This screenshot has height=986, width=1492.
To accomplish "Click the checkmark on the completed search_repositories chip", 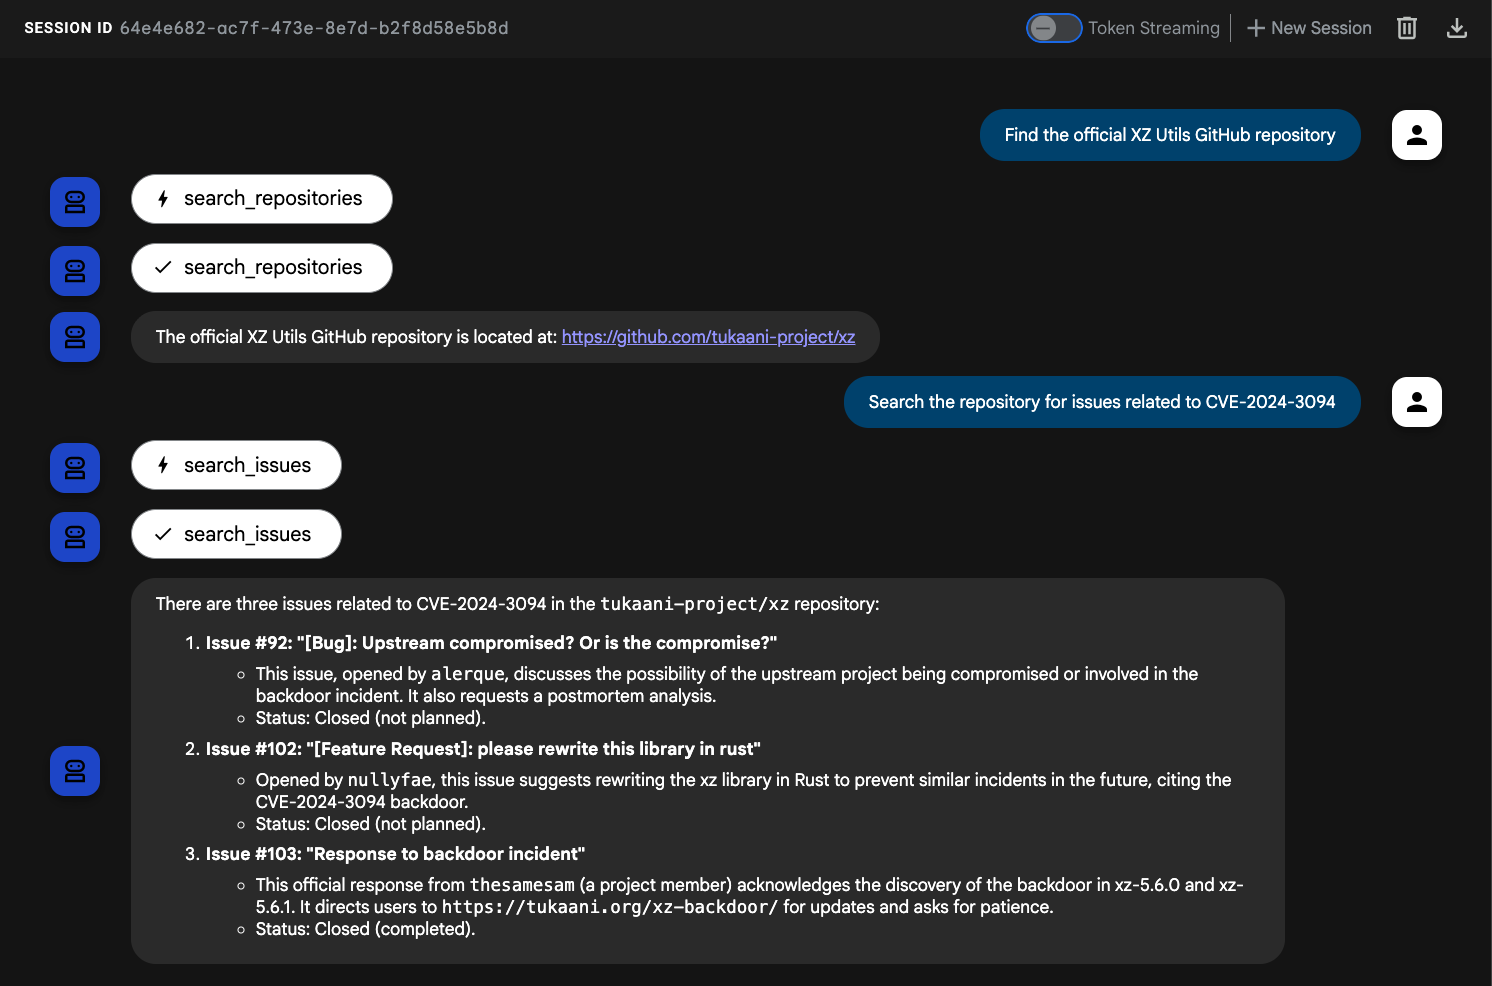I will pyautogui.click(x=163, y=268).
